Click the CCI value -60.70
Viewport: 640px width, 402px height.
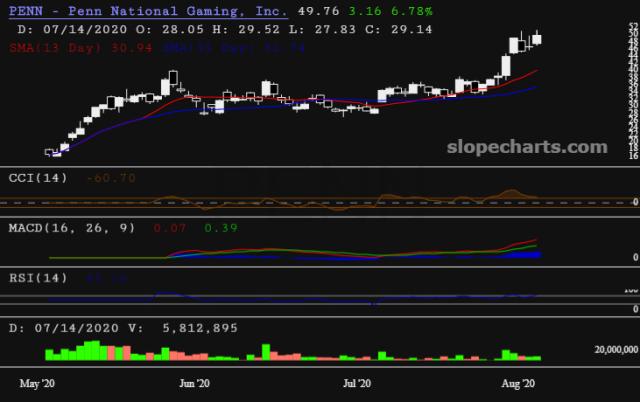(x=111, y=178)
